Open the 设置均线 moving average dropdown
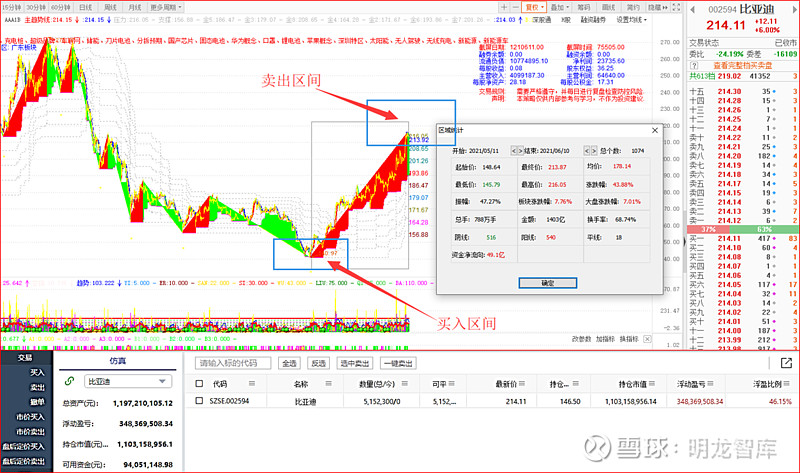Screen dimensions: 800x473 (632, 20)
